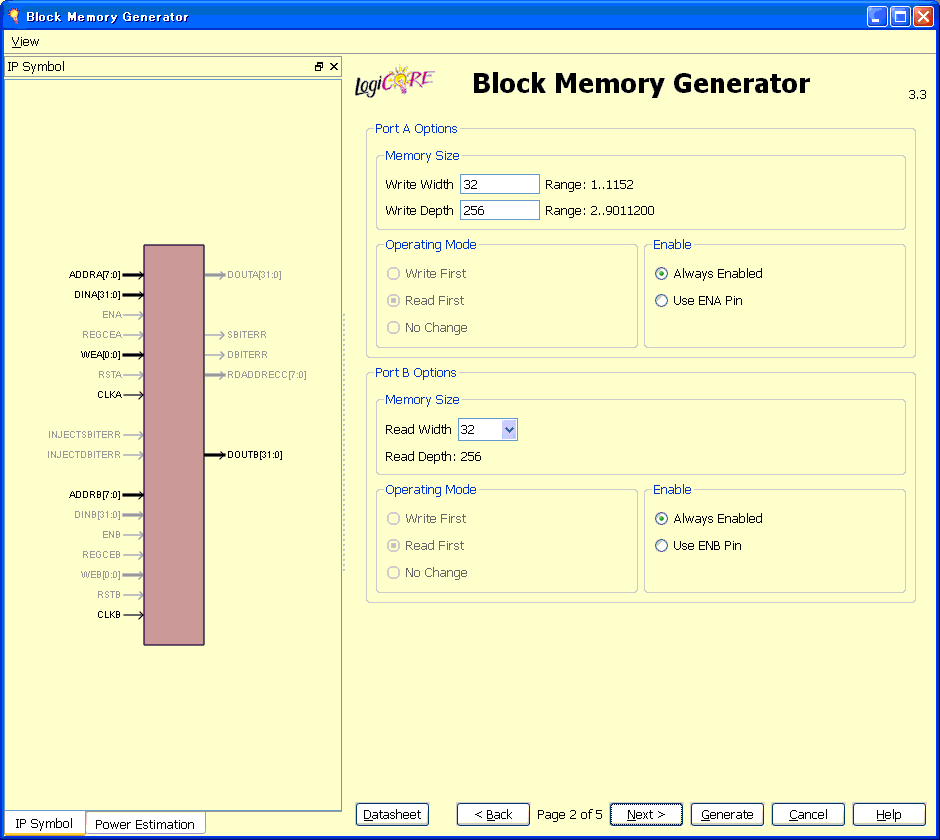Image resolution: width=940 pixels, height=840 pixels.
Task: Click the DOUTB[31:0] port label
Action: 255,454
